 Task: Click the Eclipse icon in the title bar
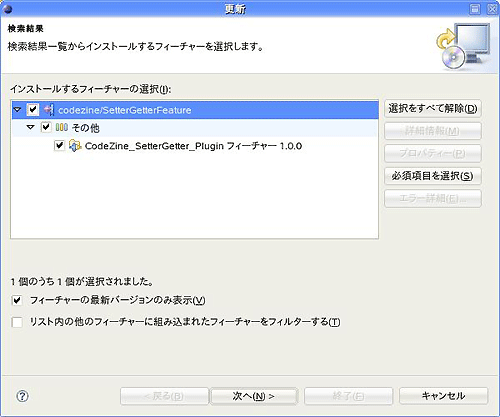pyautogui.click(x=7, y=9)
